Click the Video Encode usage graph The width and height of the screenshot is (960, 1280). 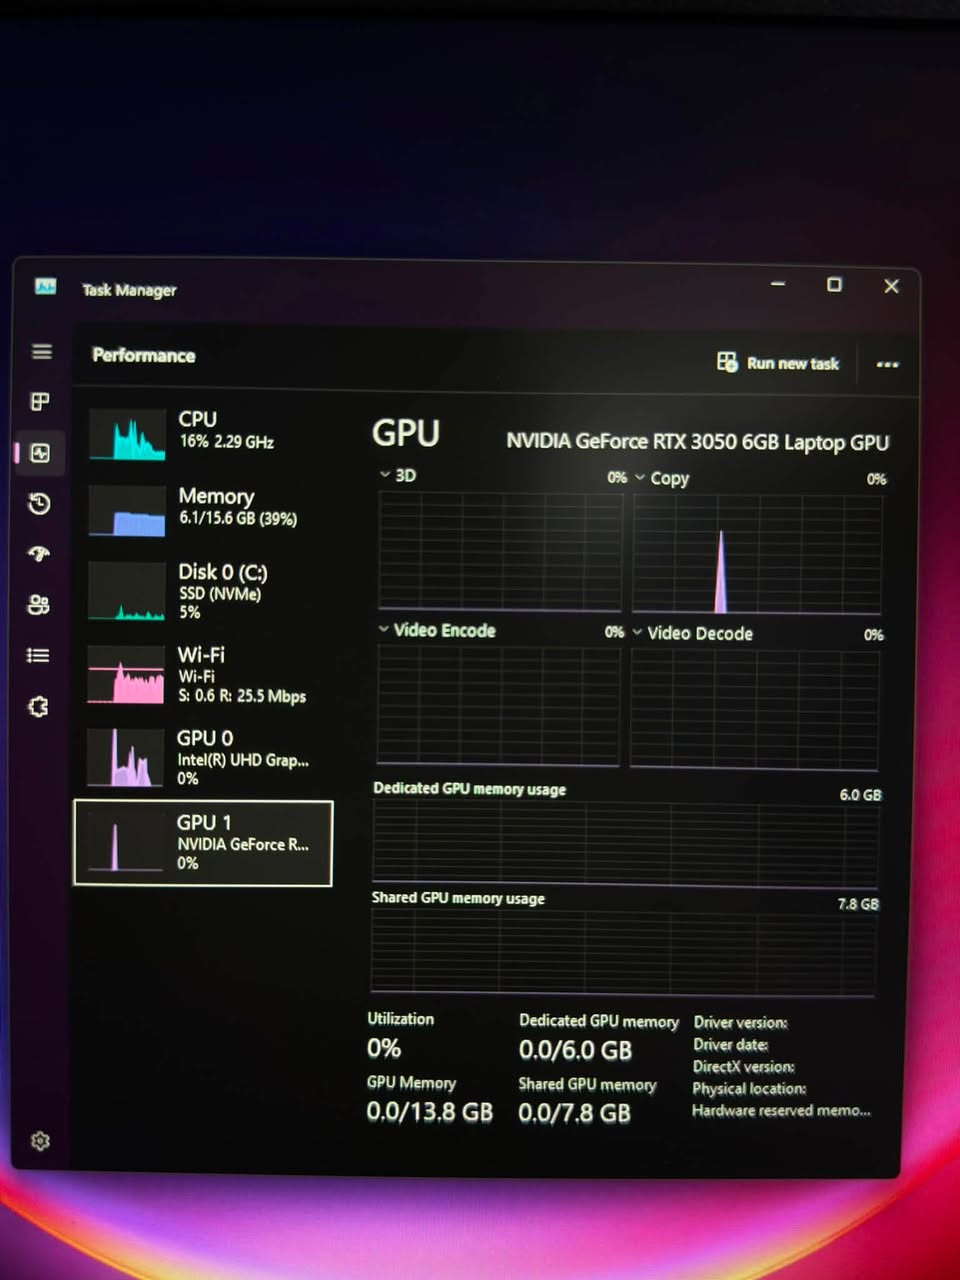pos(498,706)
